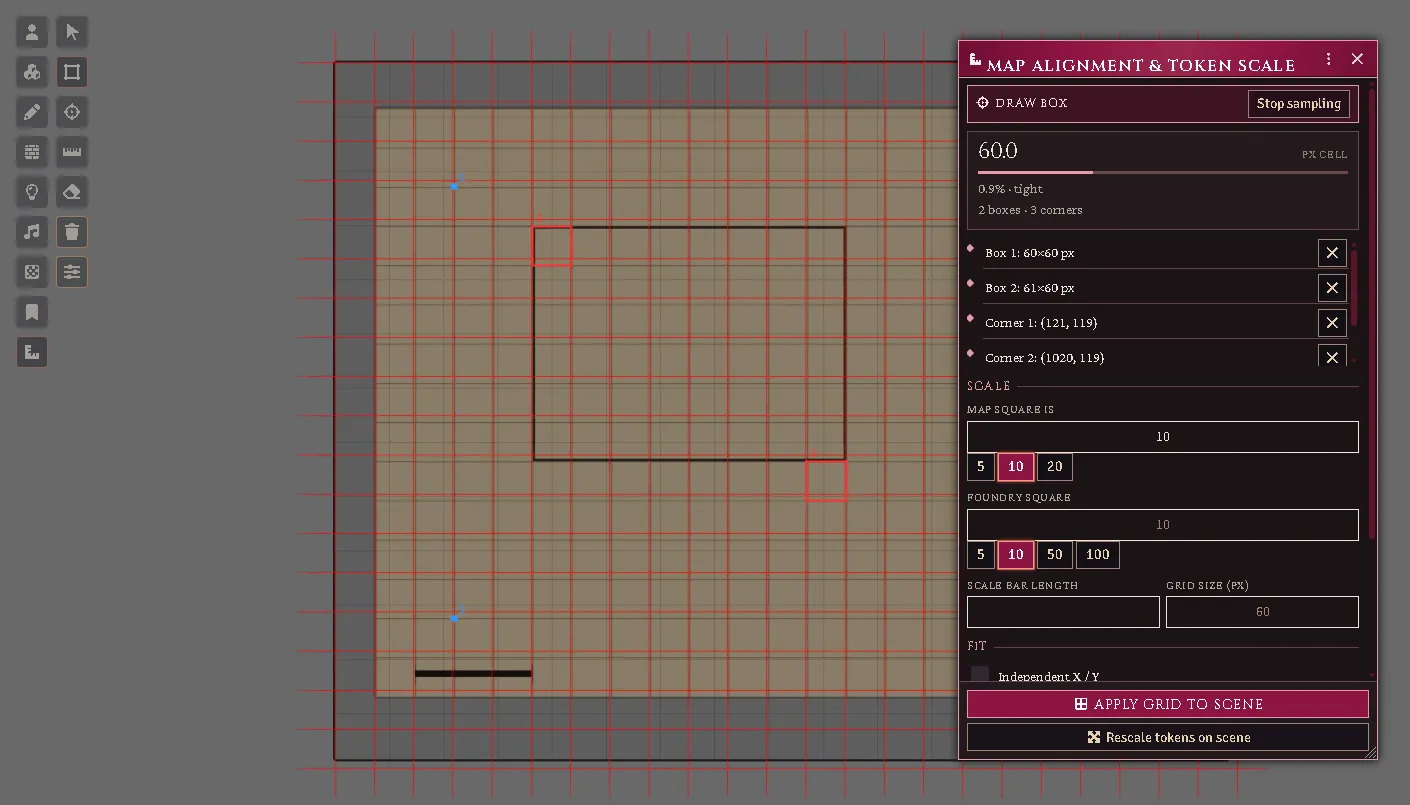Screen dimensions: 1410x805
Task: Click the "2 boxes · 3 corners" summary text
Action: click(1030, 210)
